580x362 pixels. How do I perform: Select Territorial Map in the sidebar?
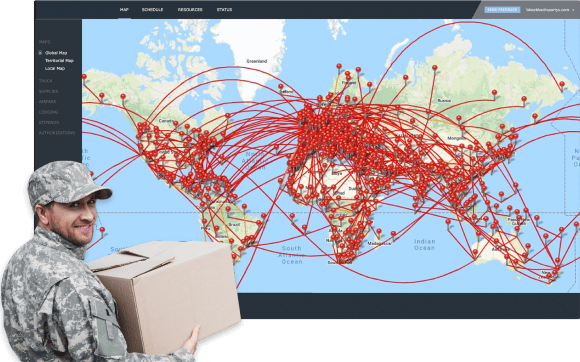pos(59,61)
